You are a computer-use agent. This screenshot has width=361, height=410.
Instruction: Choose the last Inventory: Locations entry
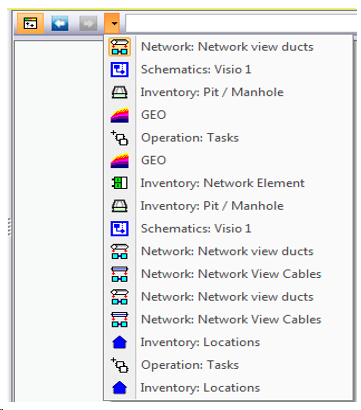pyautogui.click(x=200, y=388)
